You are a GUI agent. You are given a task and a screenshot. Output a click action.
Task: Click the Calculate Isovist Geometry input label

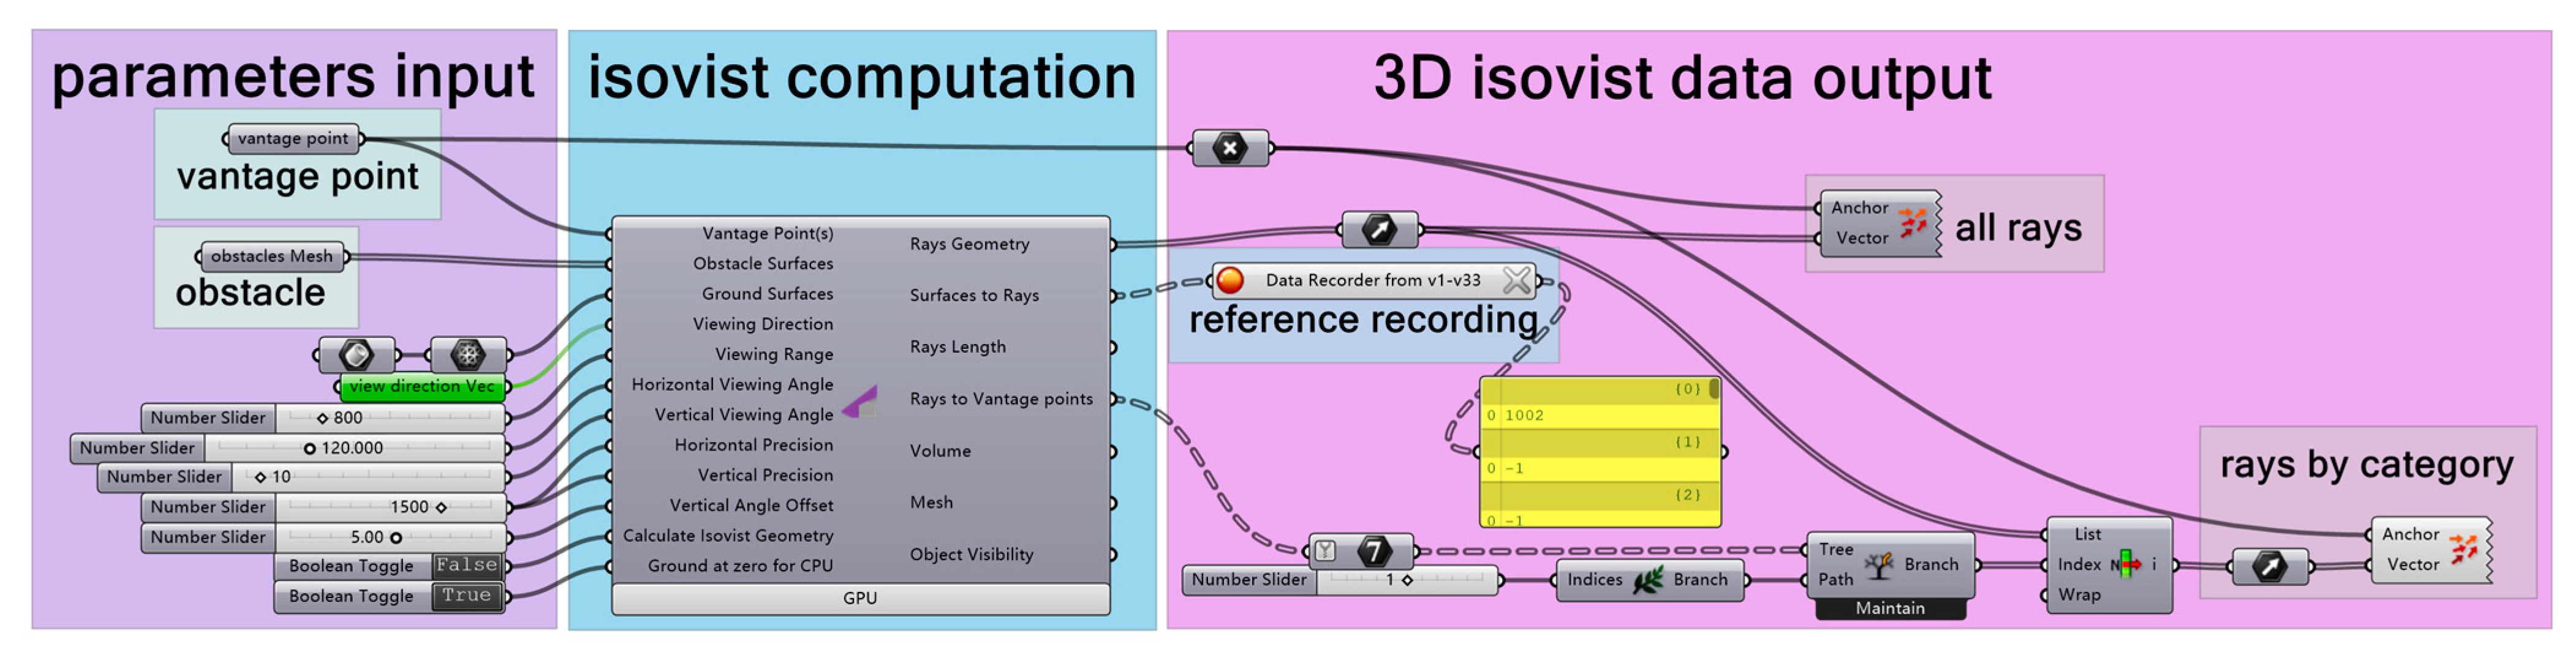(728, 536)
